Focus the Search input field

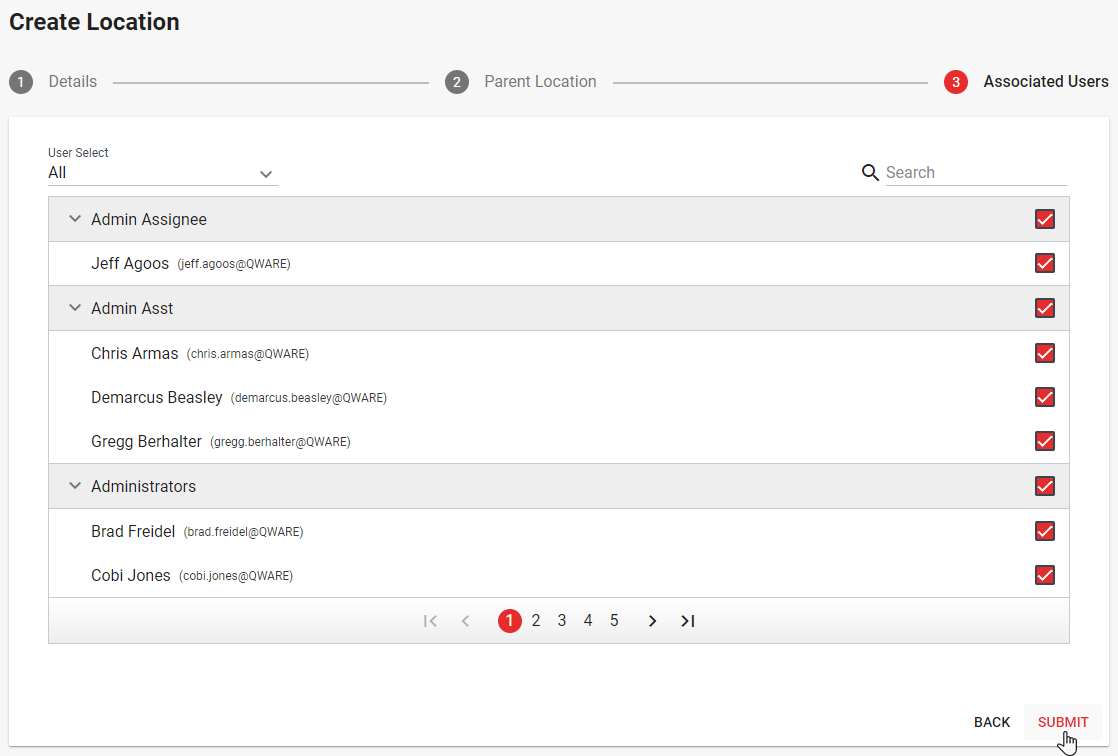[976, 173]
